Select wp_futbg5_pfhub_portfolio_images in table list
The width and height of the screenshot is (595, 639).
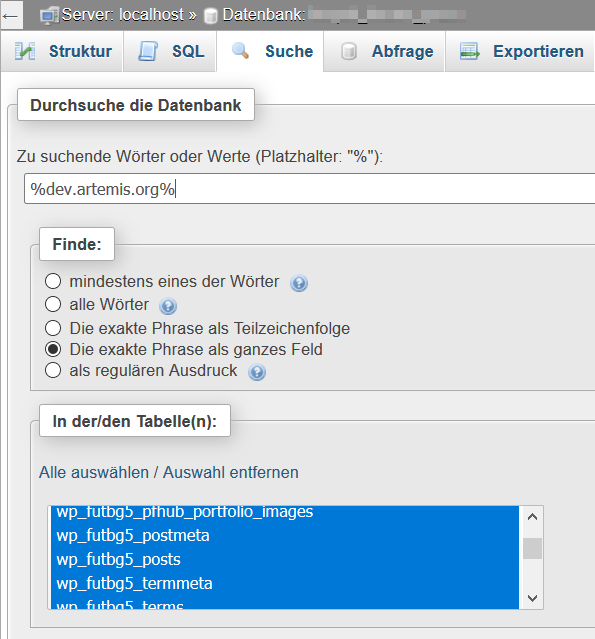tap(284, 513)
